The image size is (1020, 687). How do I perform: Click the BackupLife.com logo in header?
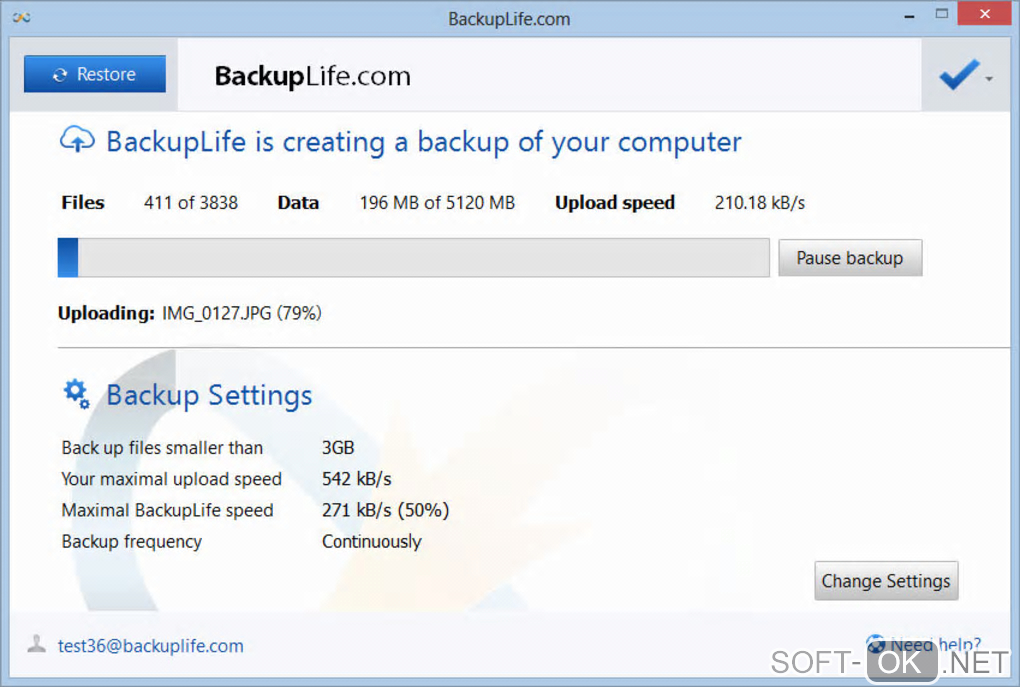(312, 76)
